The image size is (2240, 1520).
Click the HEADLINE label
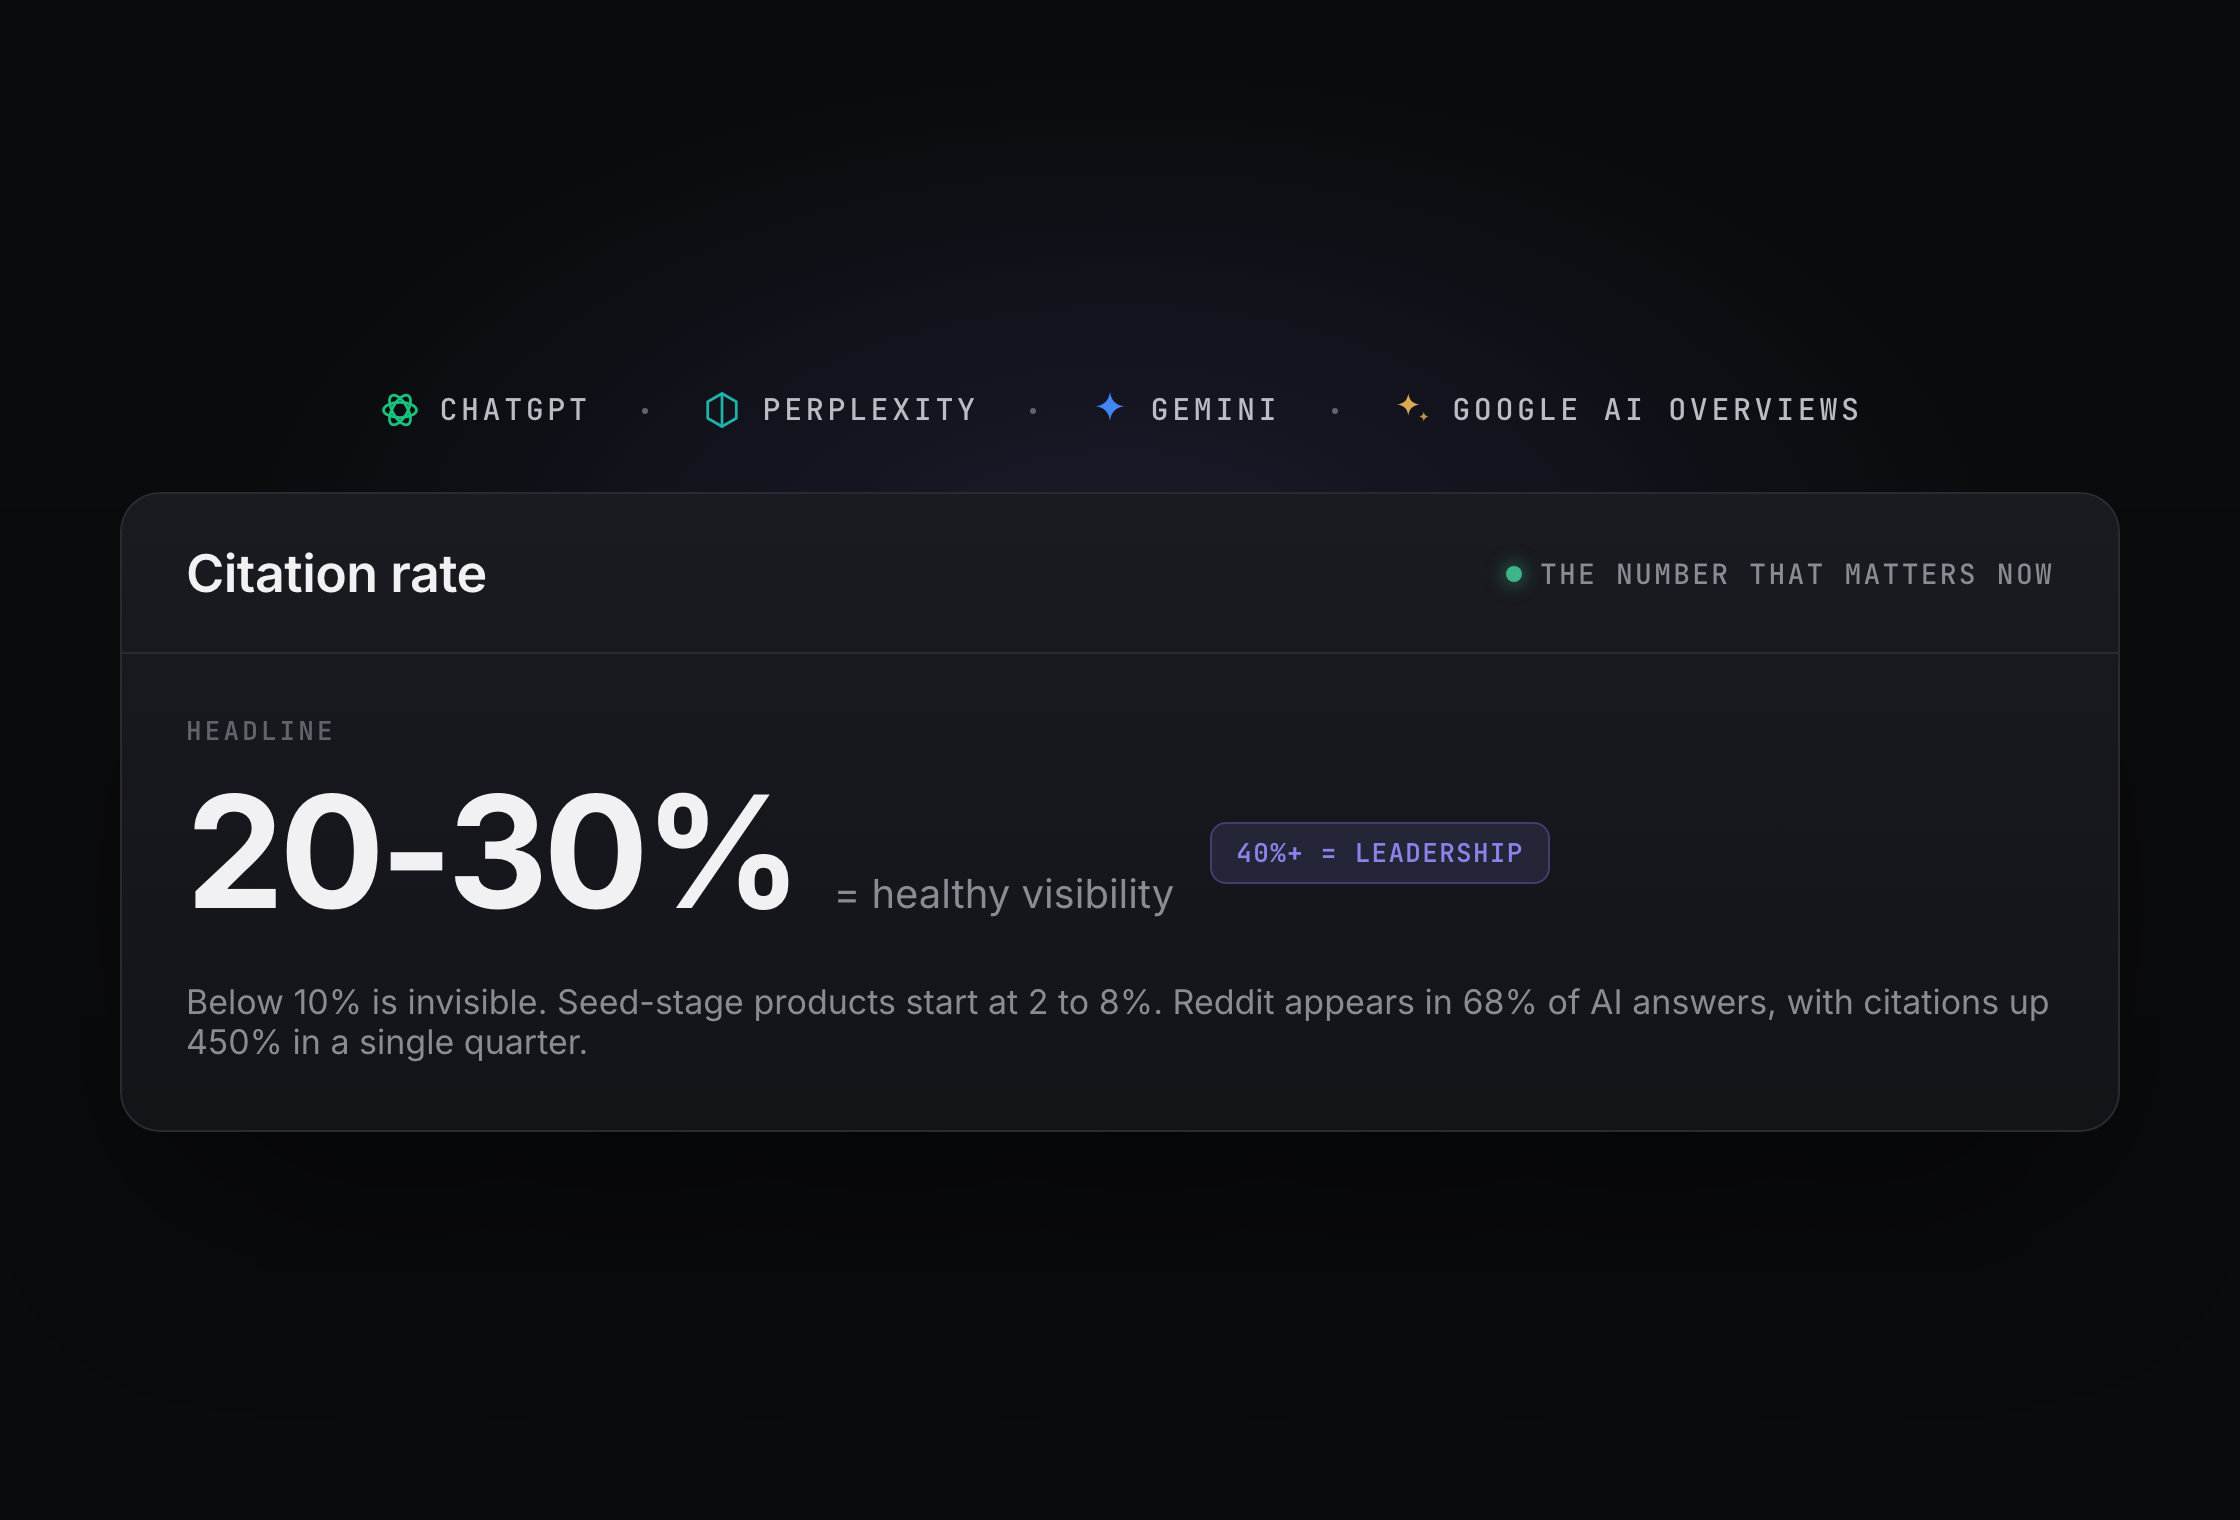coord(260,732)
